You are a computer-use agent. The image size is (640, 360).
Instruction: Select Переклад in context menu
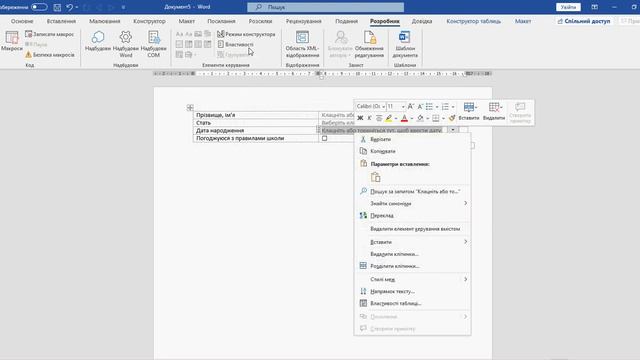(x=413, y=216)
